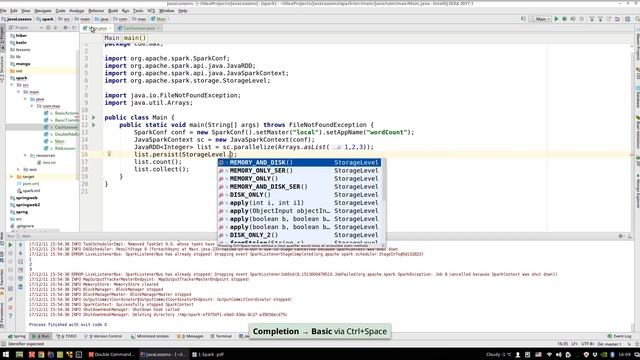Start debugging with the bug icon in toolbar

(564, 19)
